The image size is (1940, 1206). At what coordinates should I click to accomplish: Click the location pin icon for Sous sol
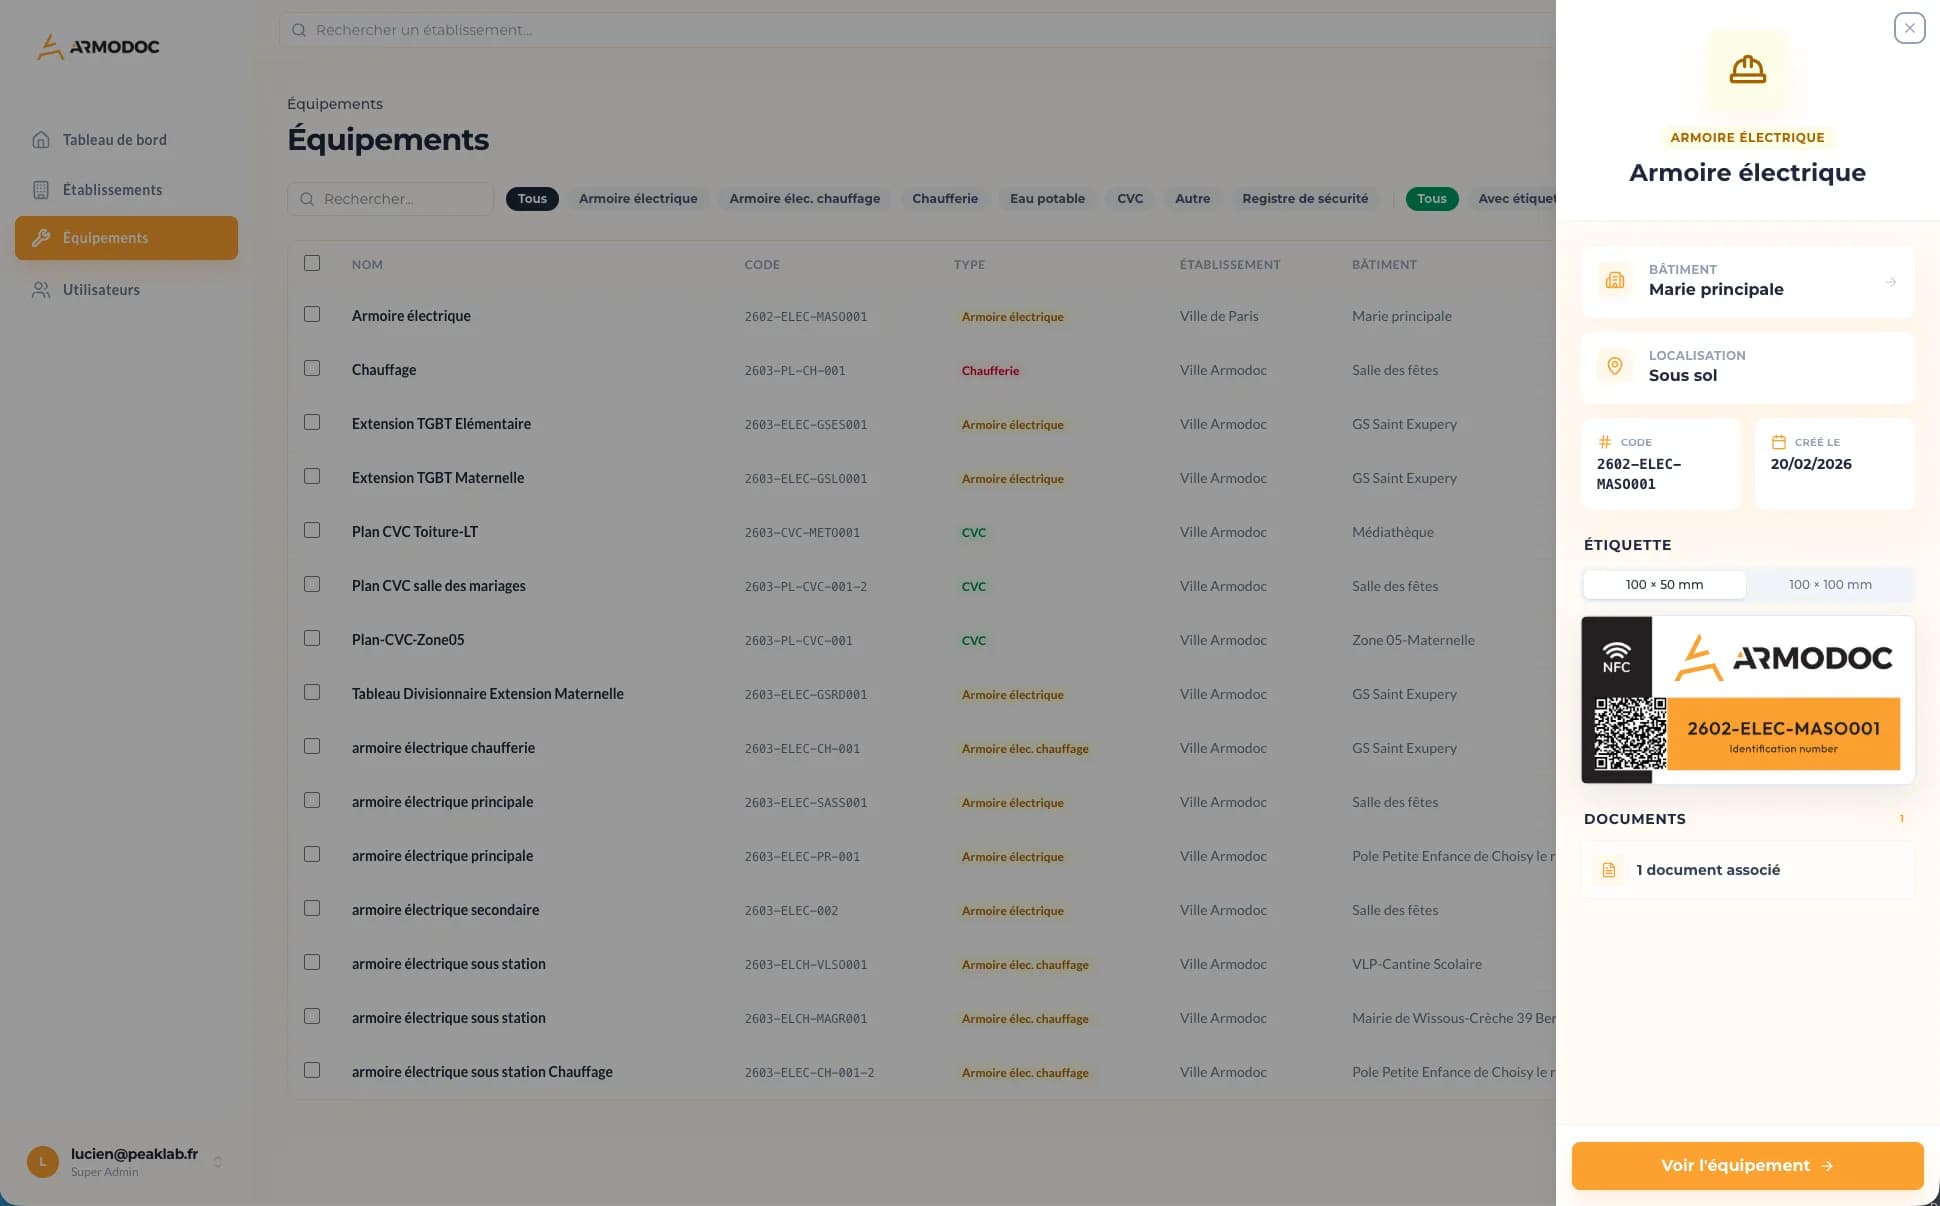(x=1614, y=366)
